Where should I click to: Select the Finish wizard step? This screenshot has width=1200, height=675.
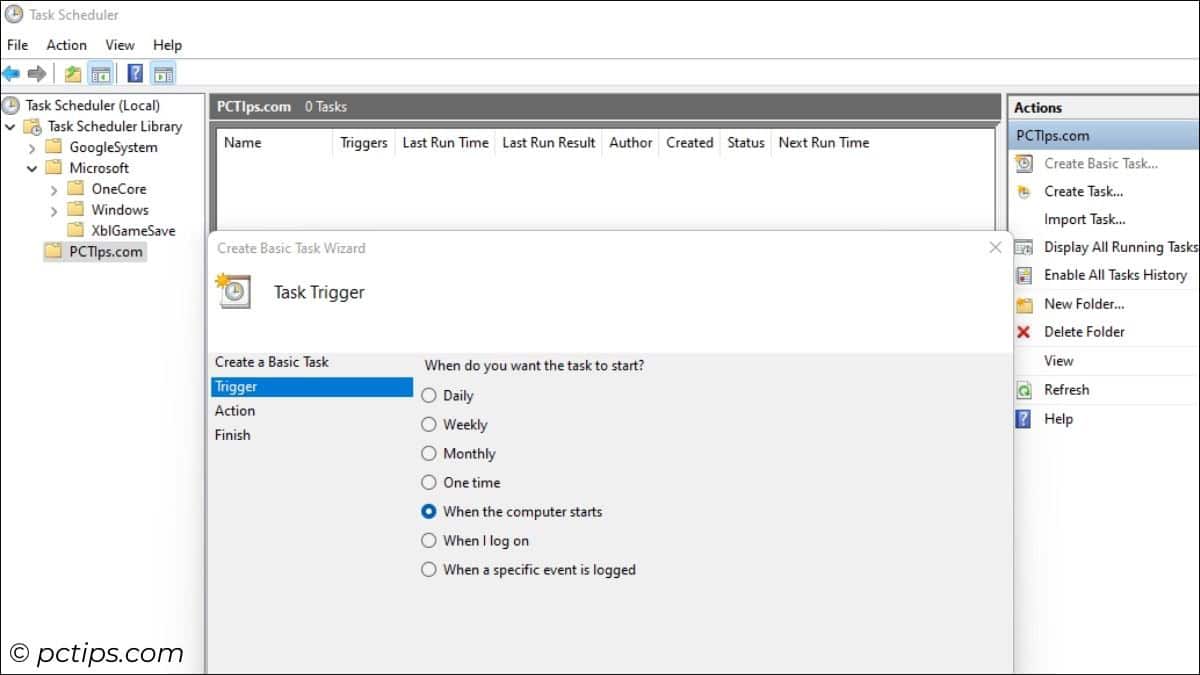(232, 435)
